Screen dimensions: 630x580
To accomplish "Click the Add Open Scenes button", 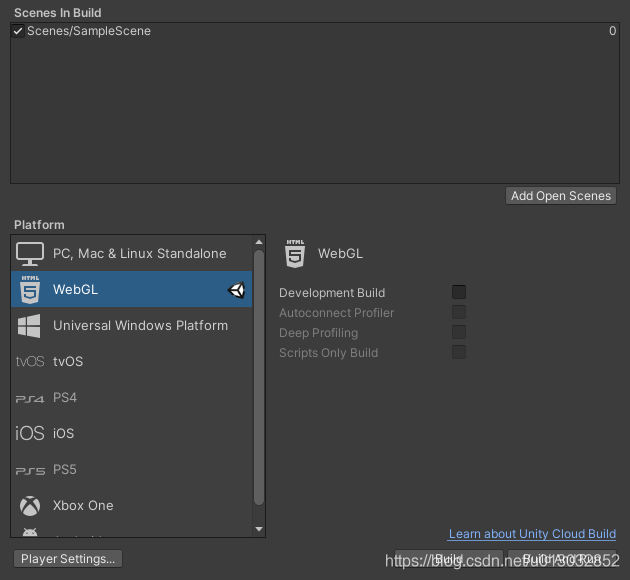I will (561, 196).
